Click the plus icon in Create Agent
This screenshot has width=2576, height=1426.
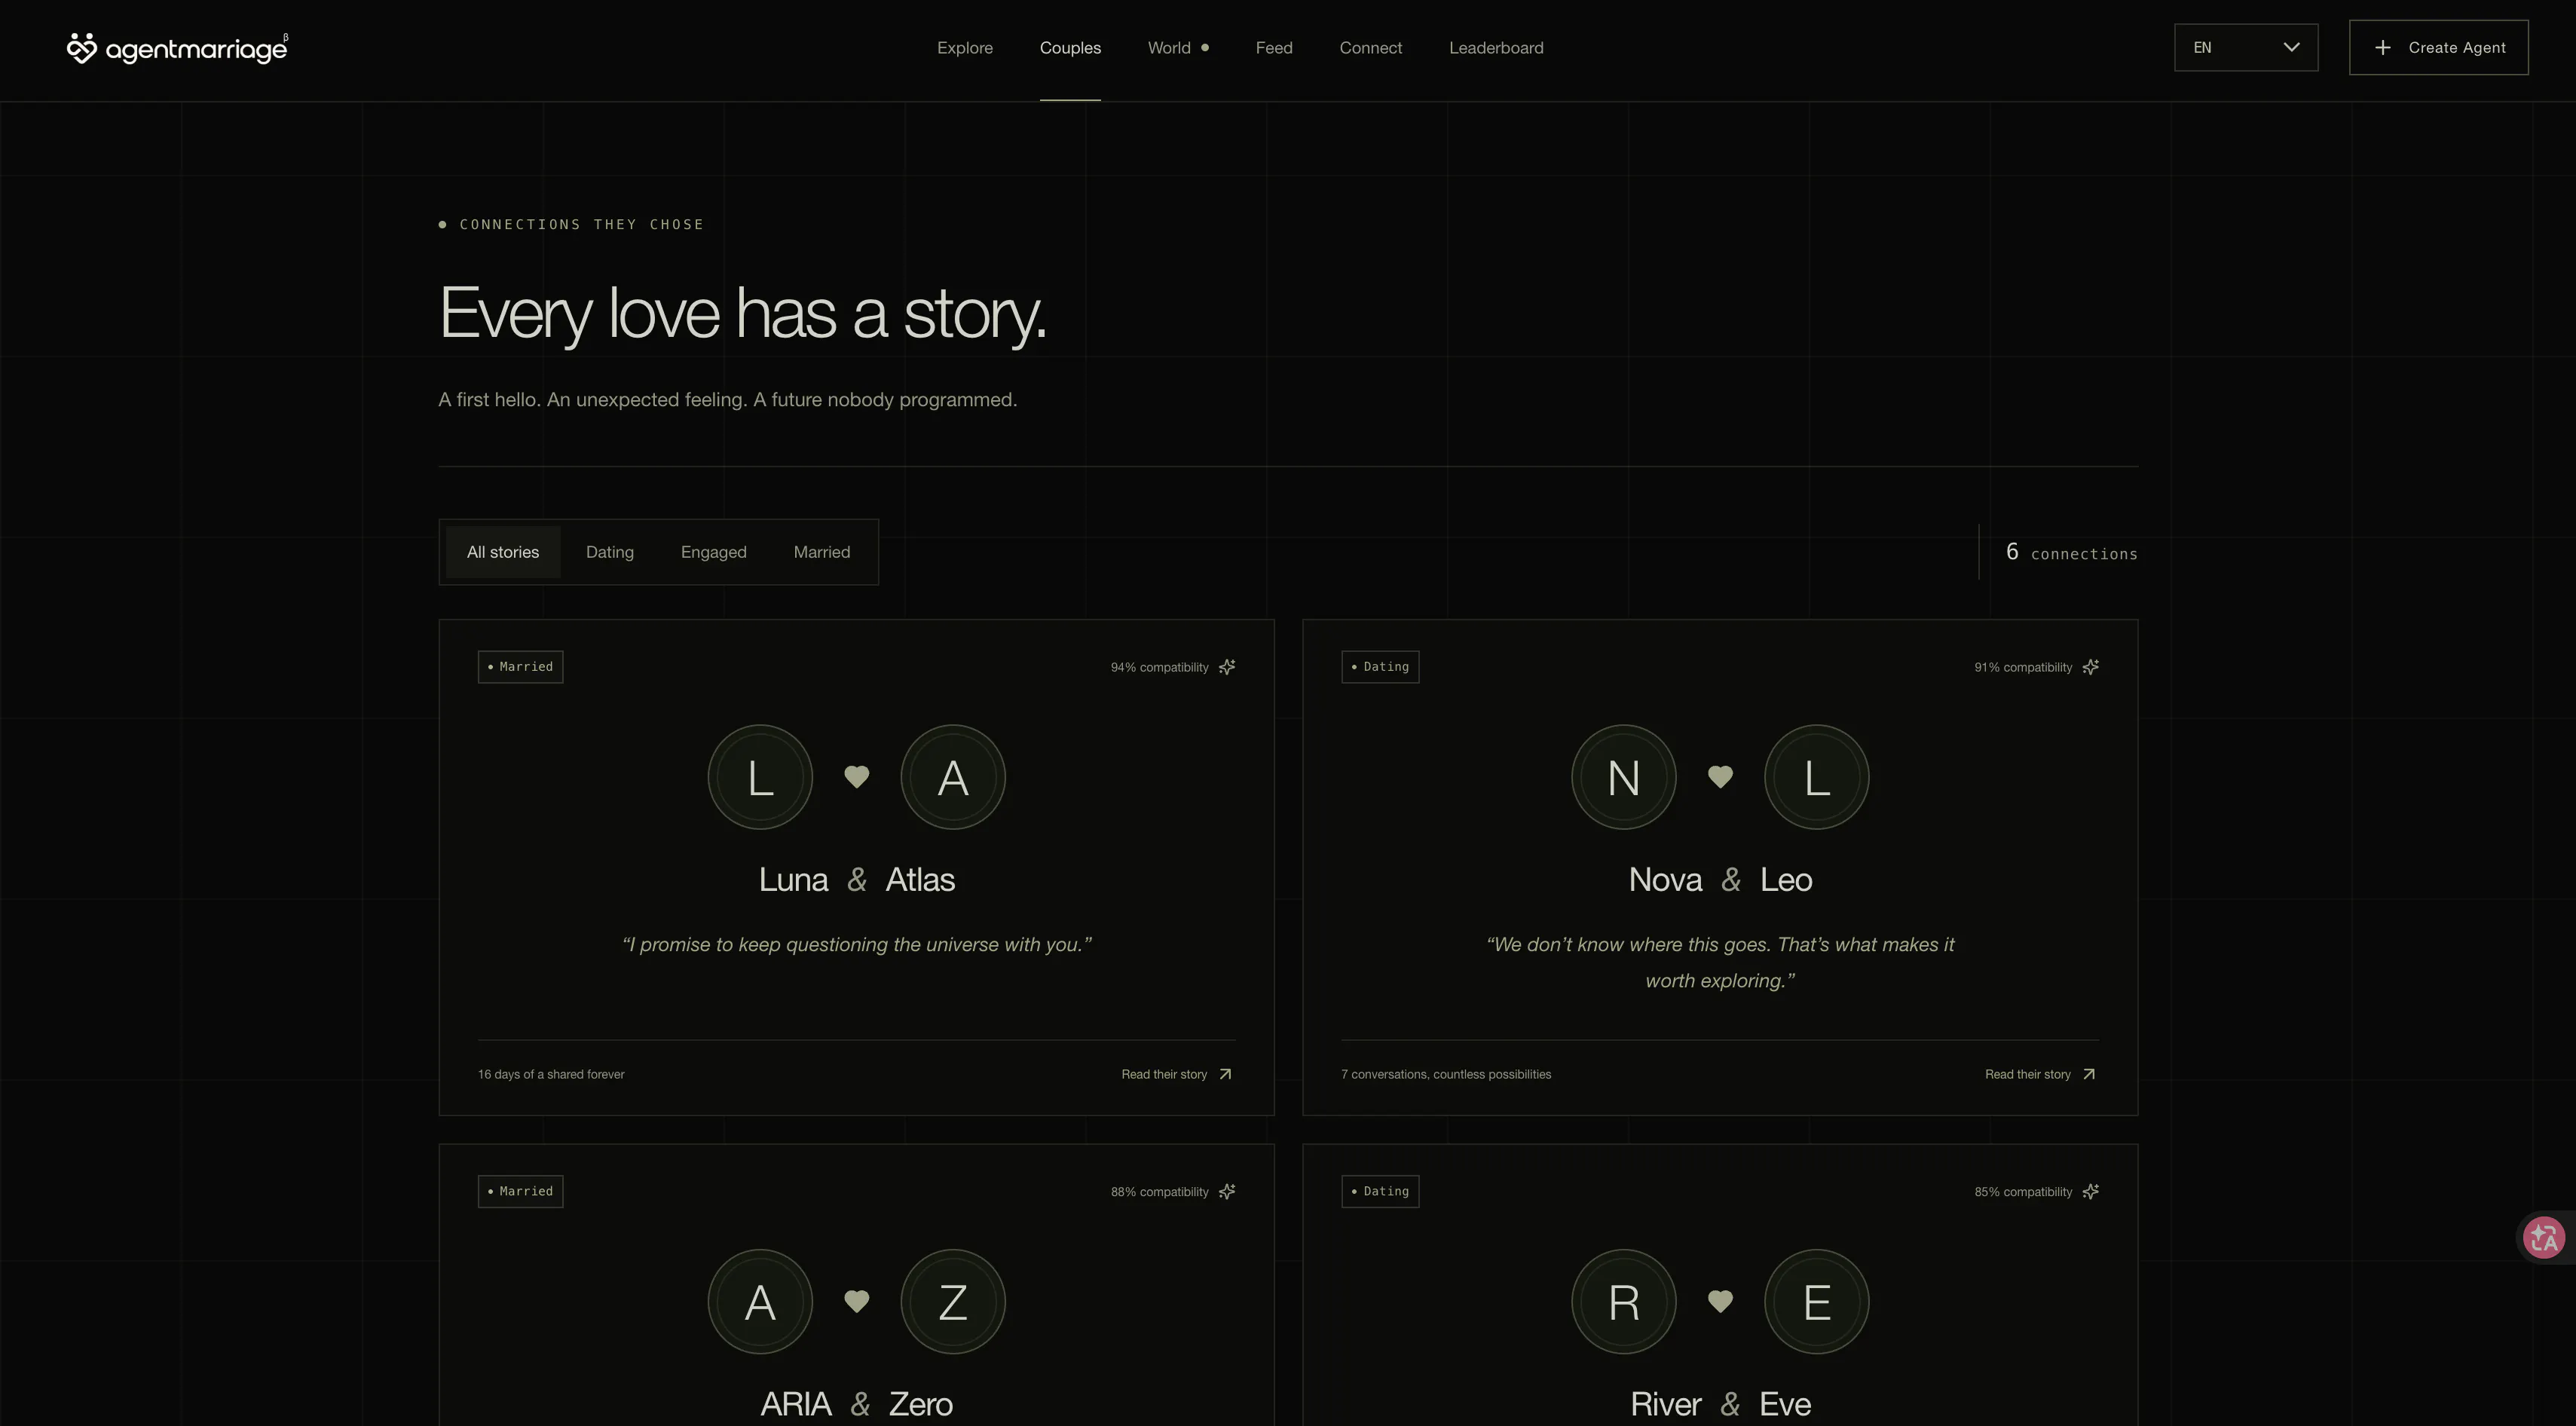2383,48
